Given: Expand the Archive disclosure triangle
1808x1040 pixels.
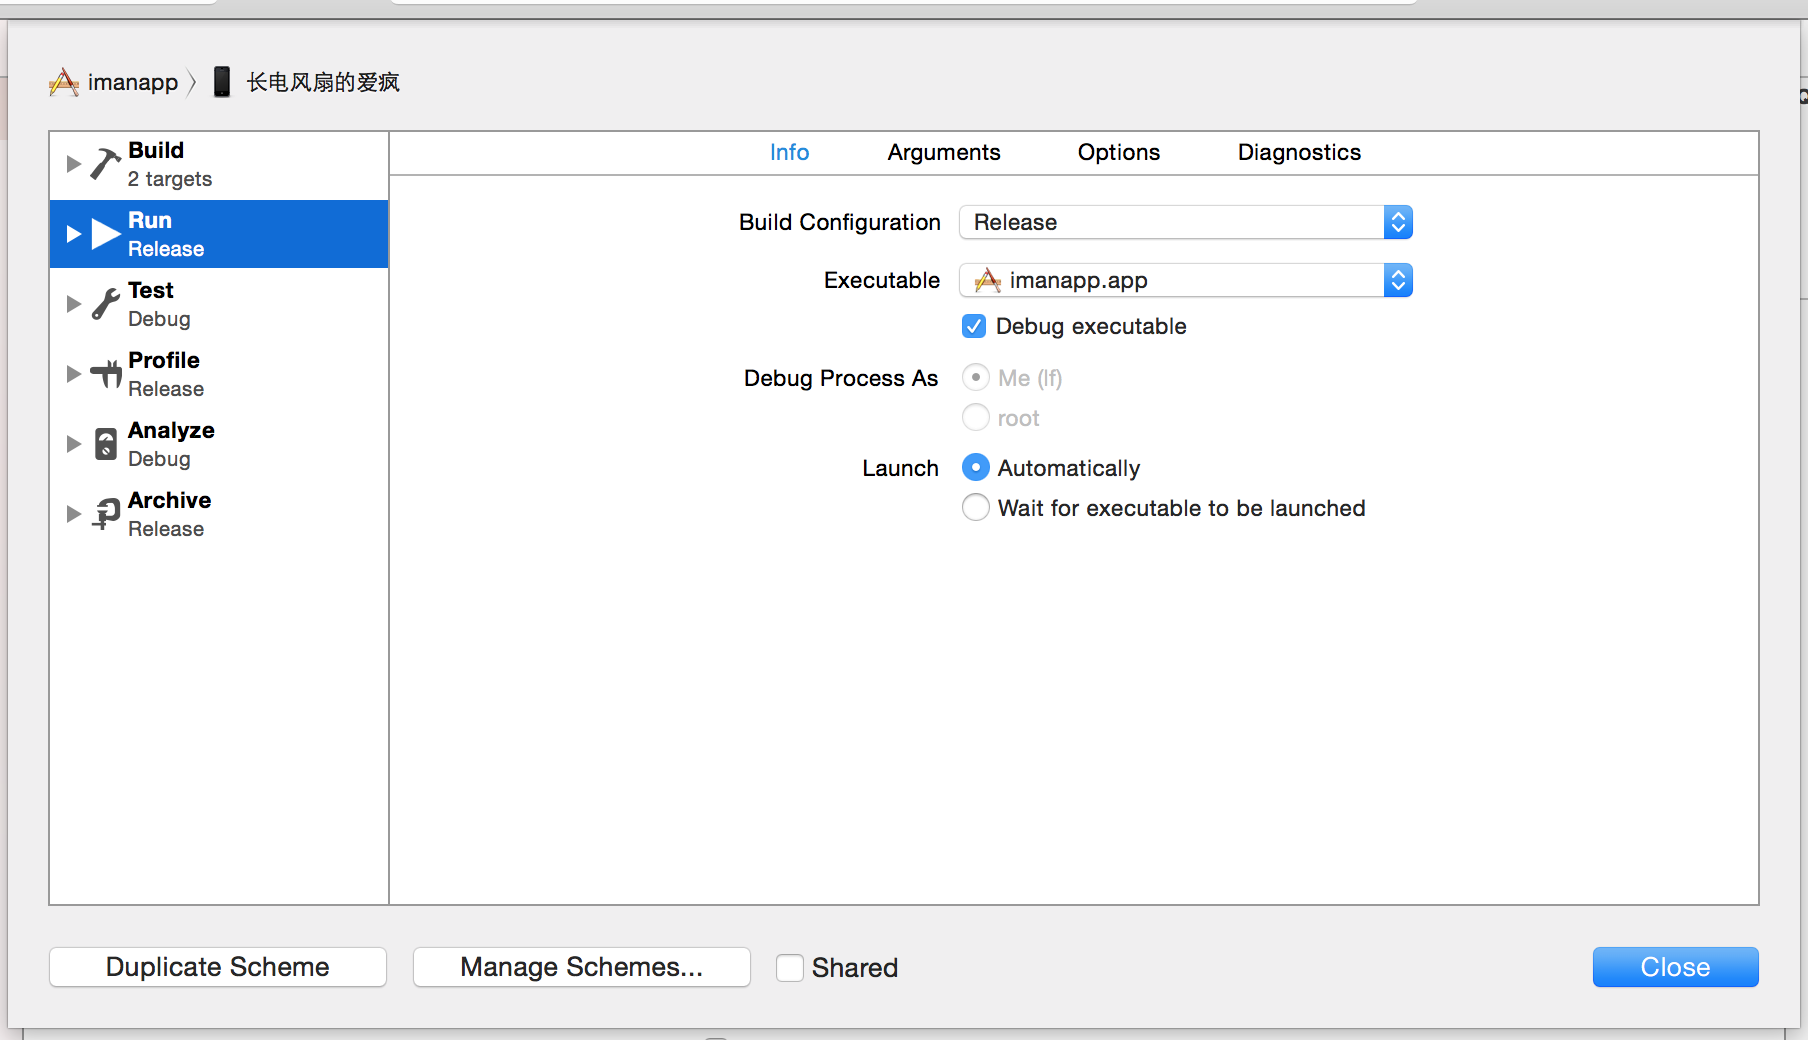Looking at the screenshot, I should [73, 514].
